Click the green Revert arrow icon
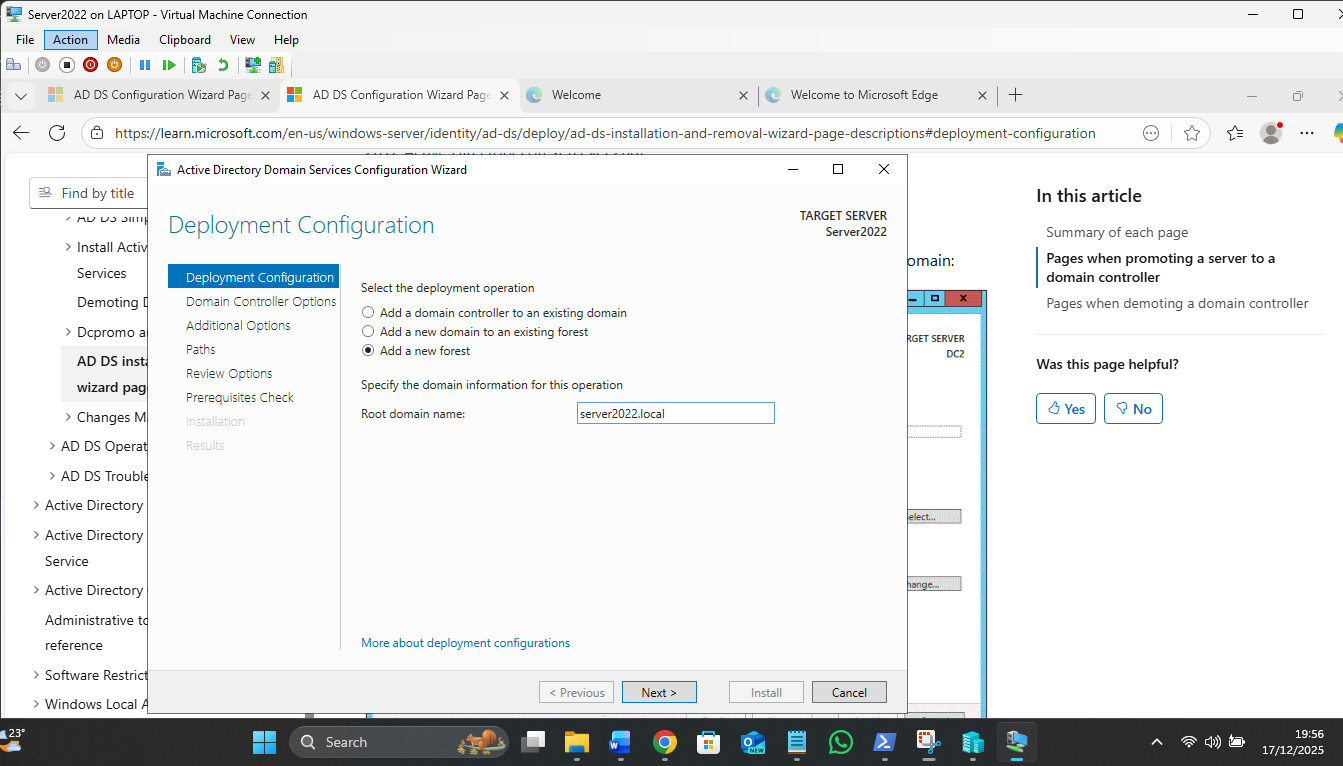The height and width of the screenshot is (766, 1343). [223, 65]
